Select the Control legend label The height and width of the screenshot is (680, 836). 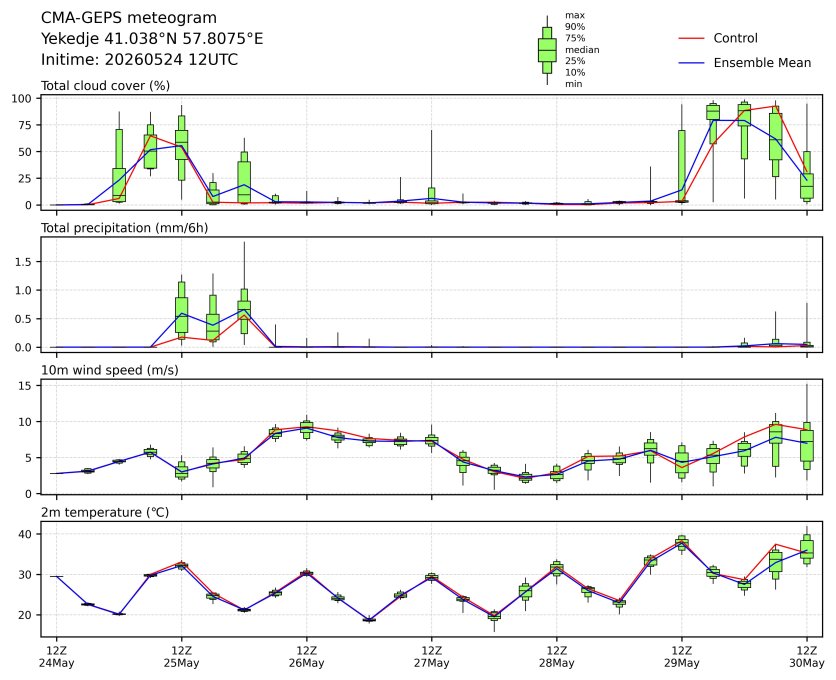(x=735, y=38)
